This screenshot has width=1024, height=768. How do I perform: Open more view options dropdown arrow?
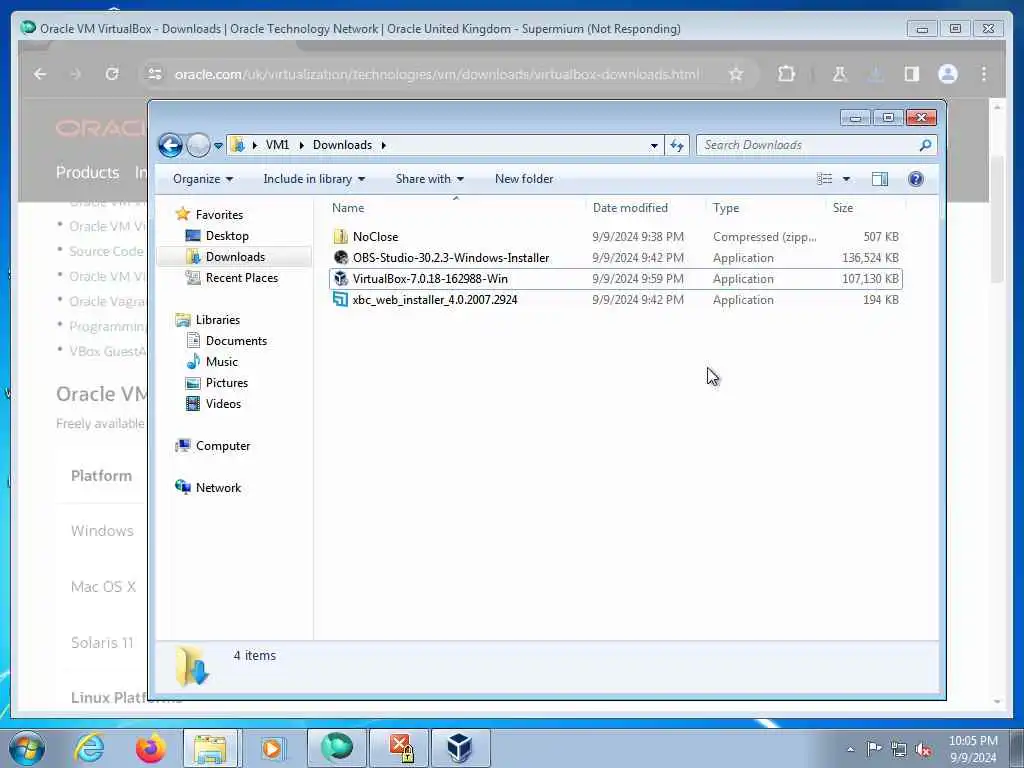(846, 179)
